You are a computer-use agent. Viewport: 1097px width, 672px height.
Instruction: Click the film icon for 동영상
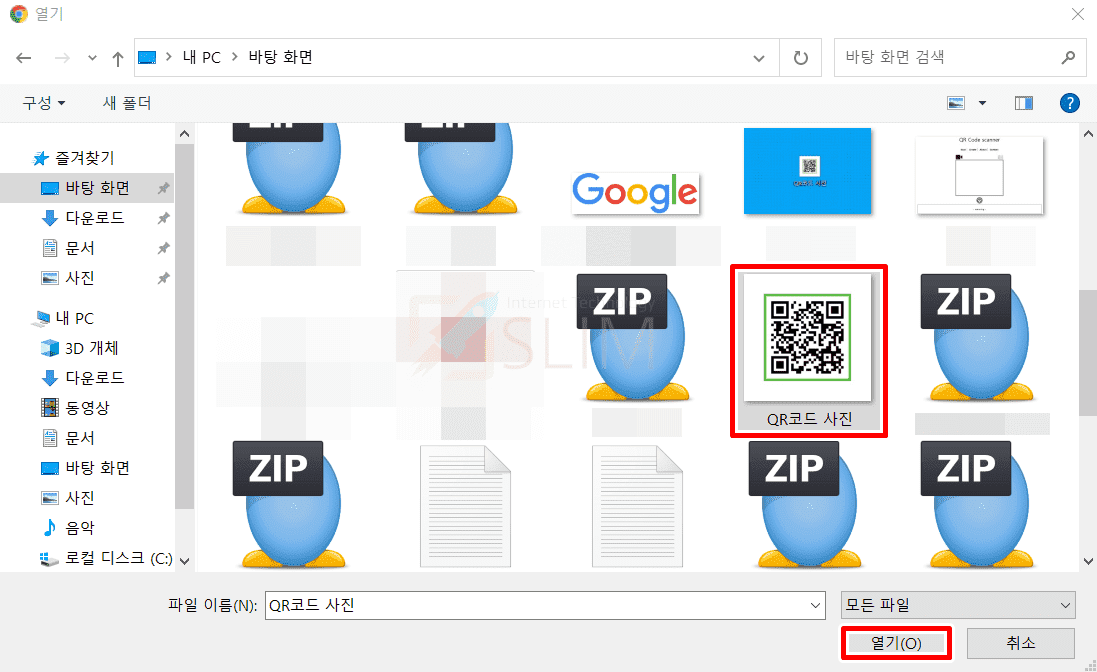(x=50, y=408)
